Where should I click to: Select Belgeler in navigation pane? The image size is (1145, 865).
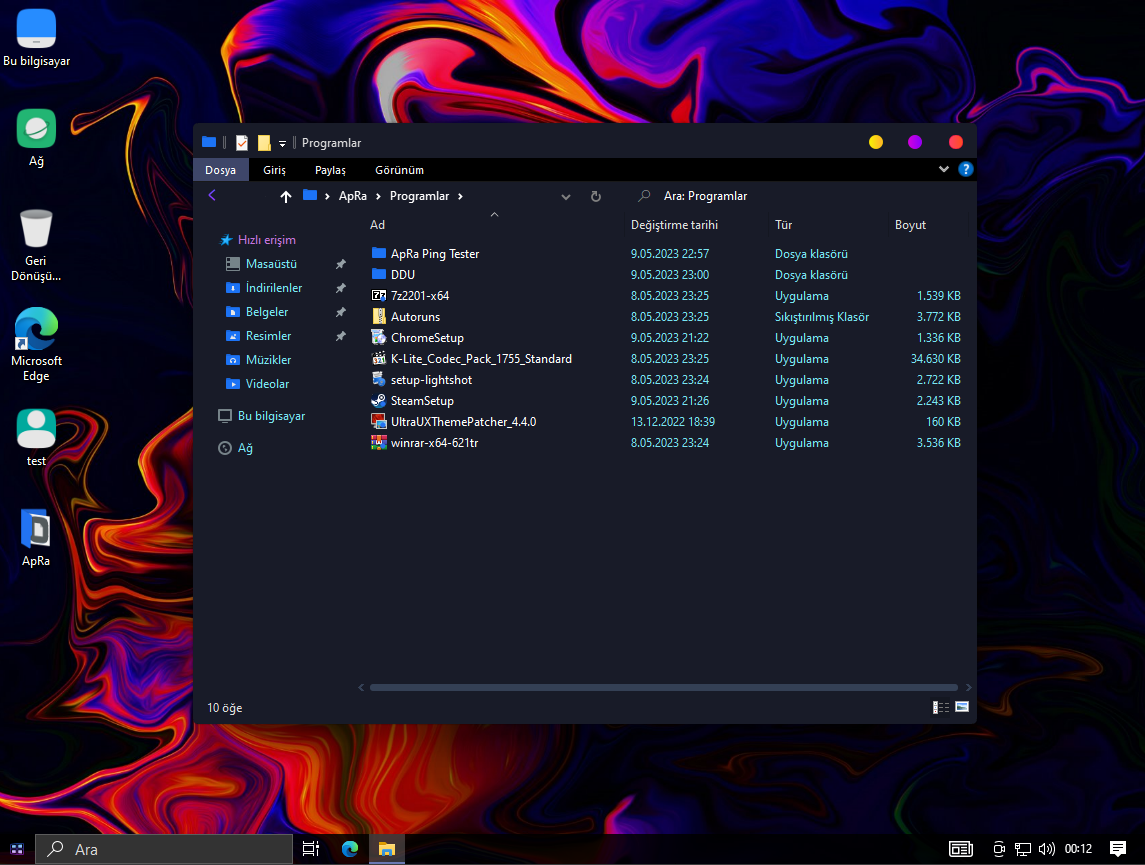point(267,312)
